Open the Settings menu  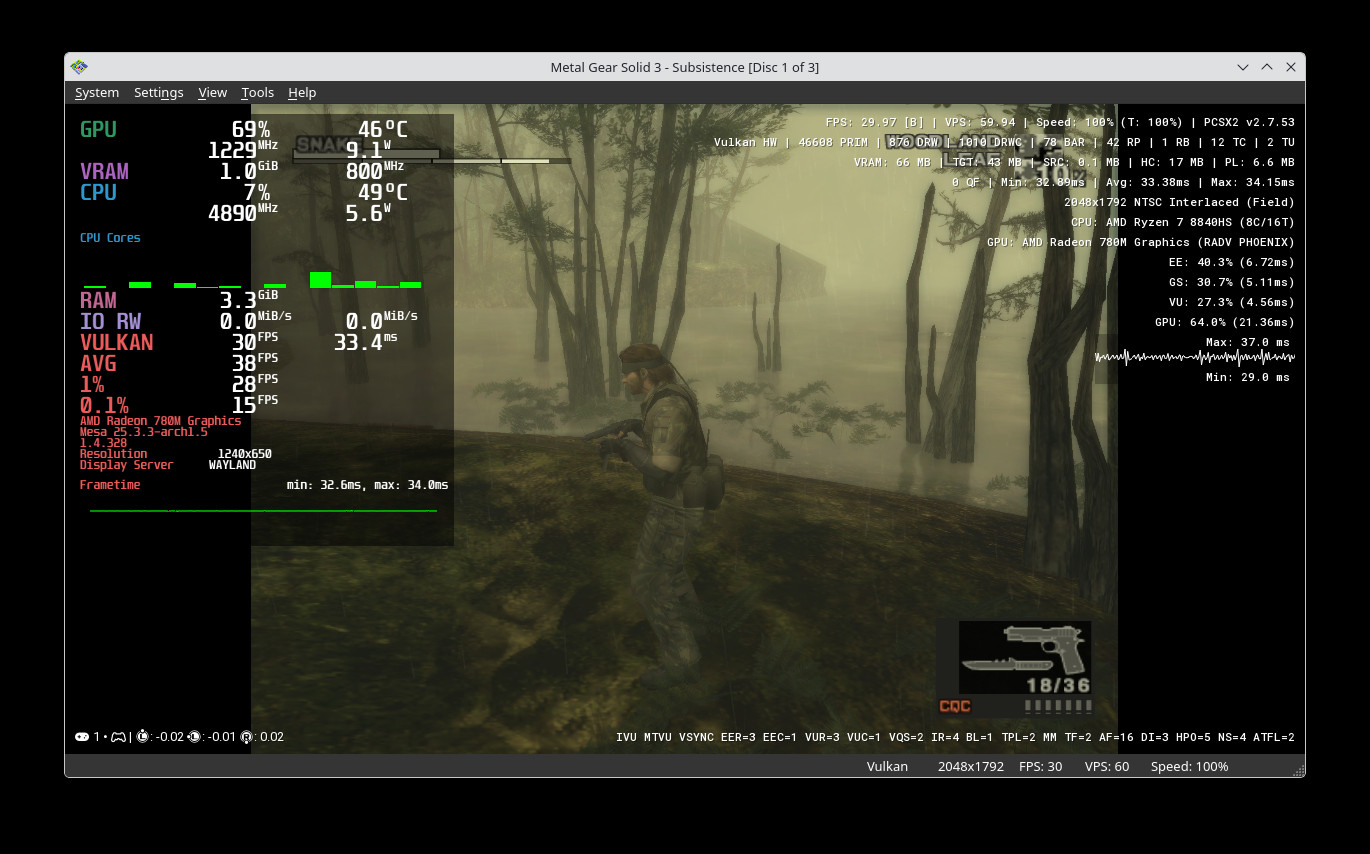click(x=159, y=92)
